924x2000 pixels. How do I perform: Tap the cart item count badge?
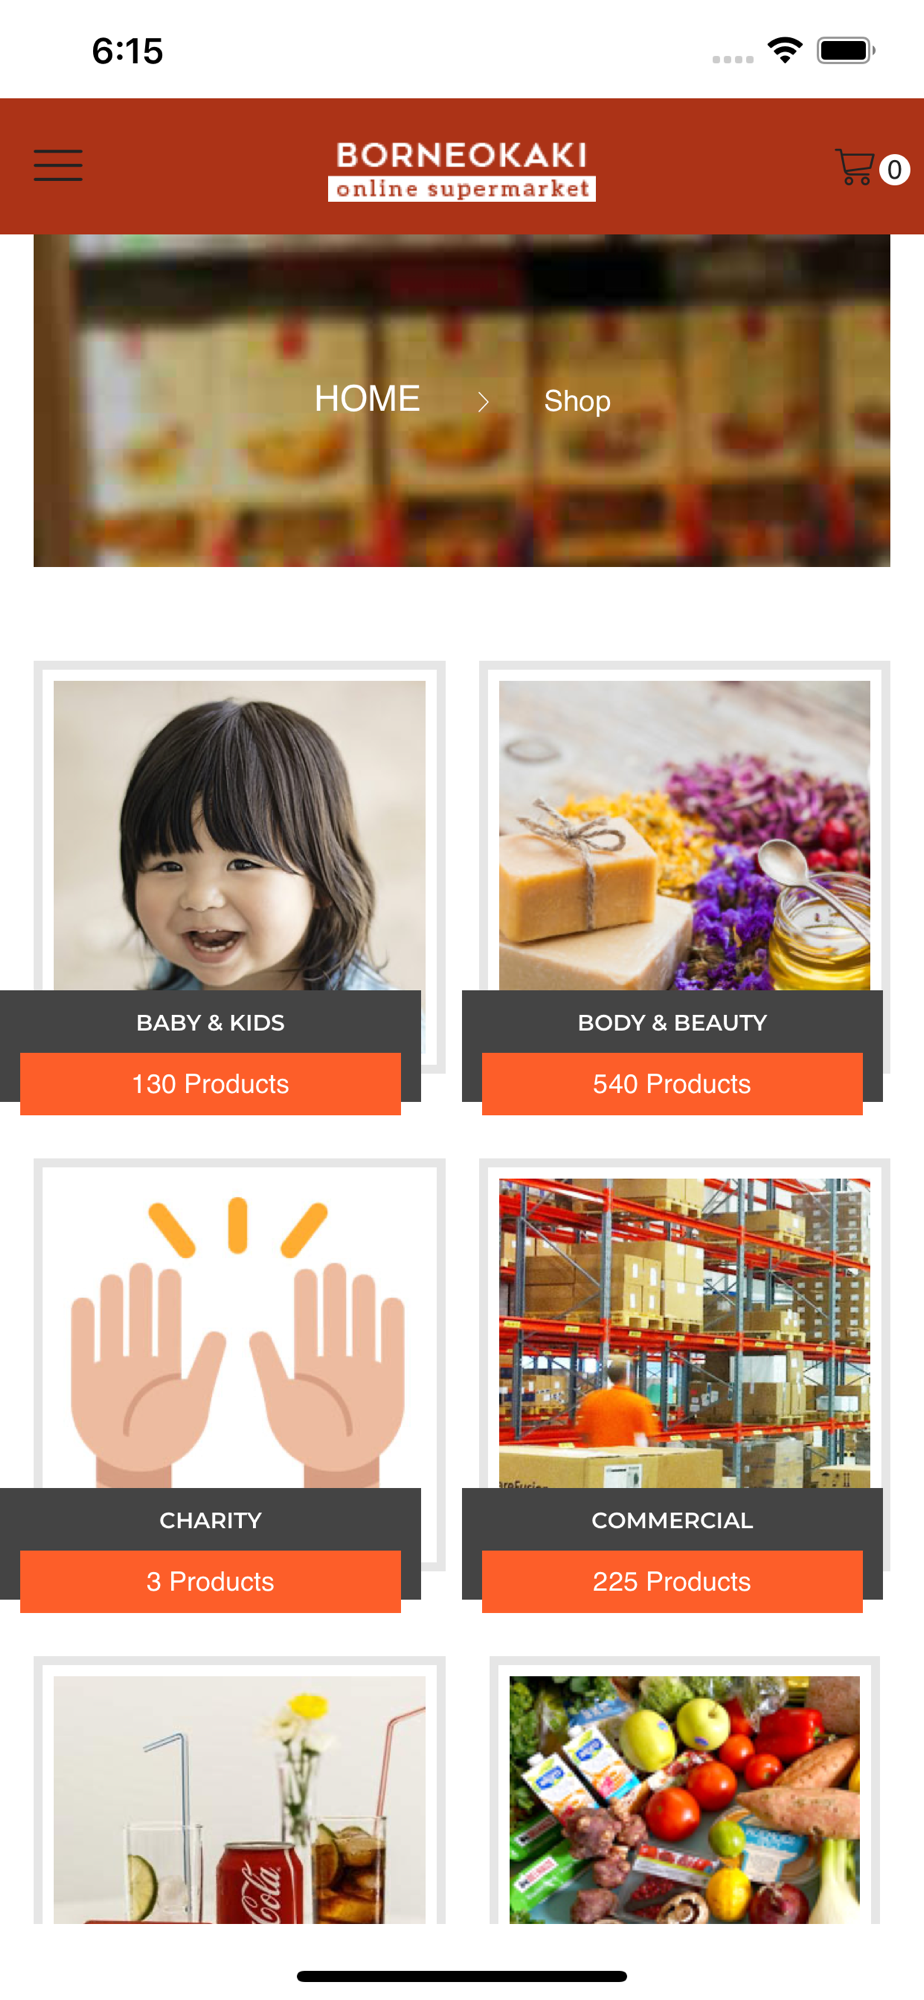[894, 169]
